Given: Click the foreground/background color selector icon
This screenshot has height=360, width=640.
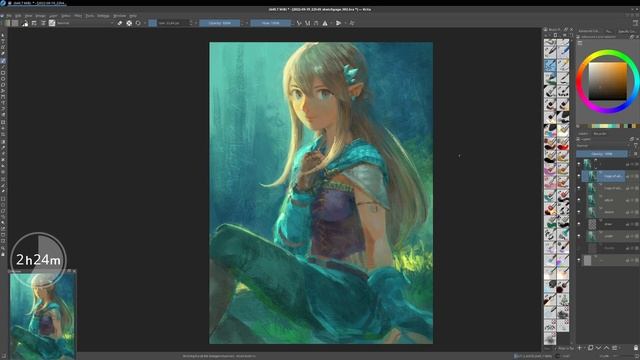Looking at the screenshot, I should [25, 23].
